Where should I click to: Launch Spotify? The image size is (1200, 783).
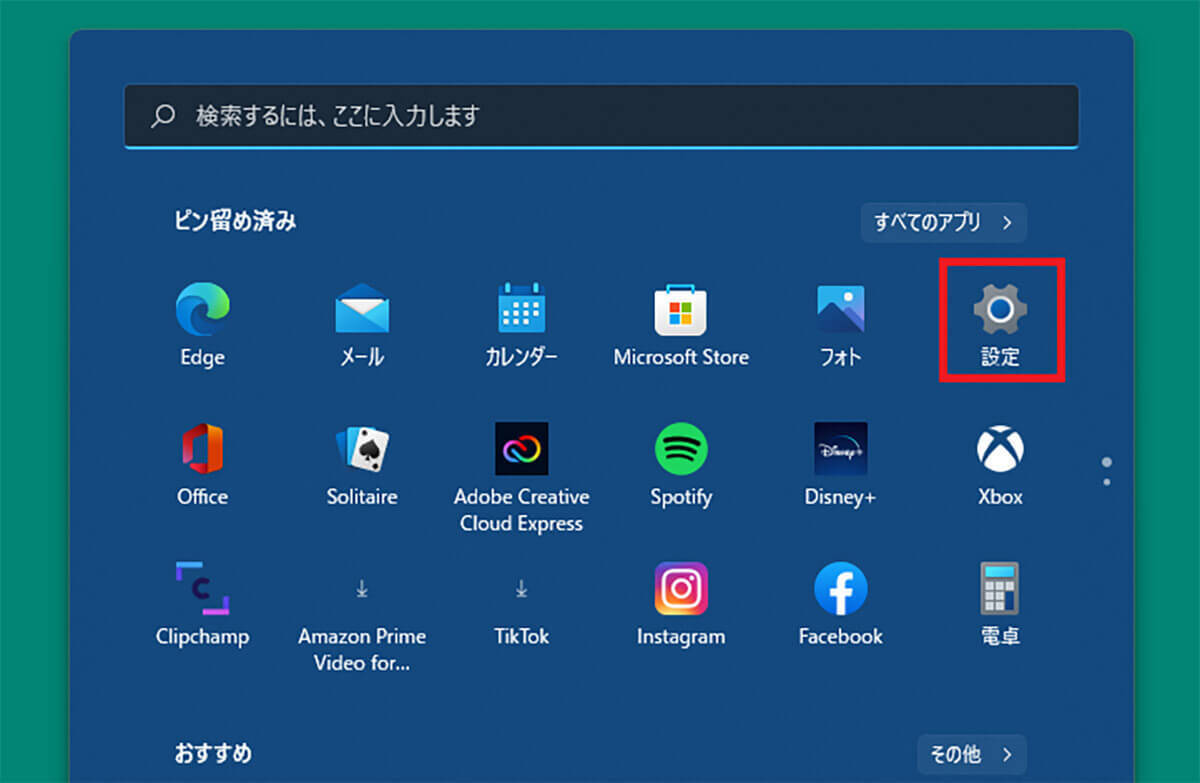(x=681, y=464)
